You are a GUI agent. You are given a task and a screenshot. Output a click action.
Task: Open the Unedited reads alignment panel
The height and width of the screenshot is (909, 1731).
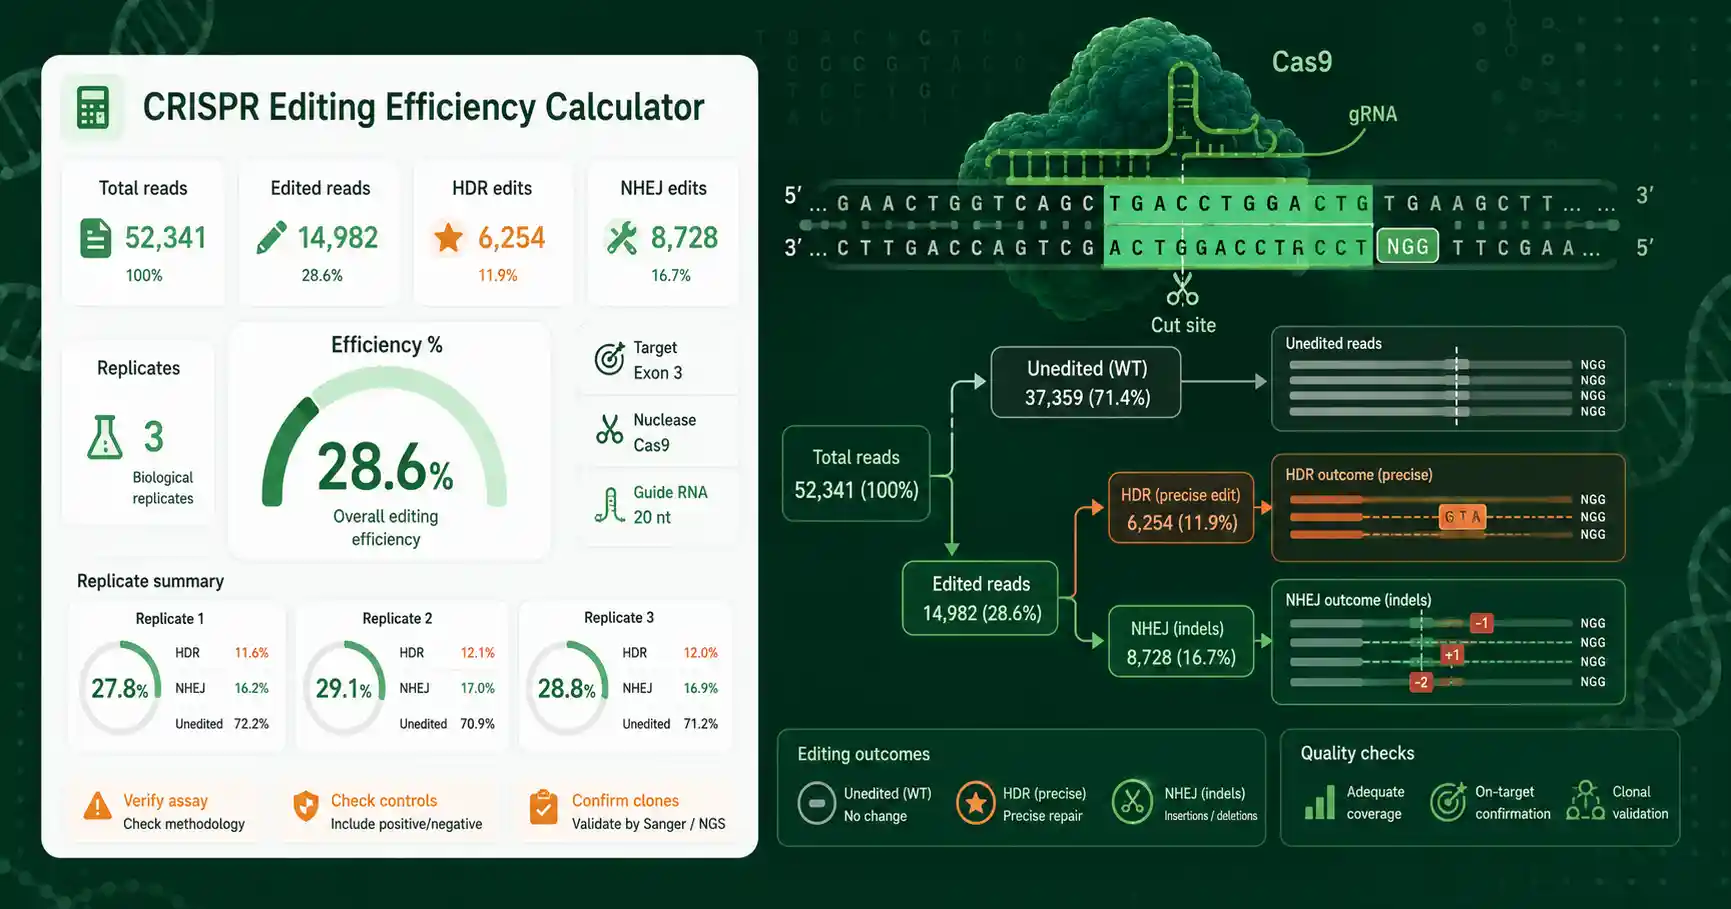[1448, 379]
